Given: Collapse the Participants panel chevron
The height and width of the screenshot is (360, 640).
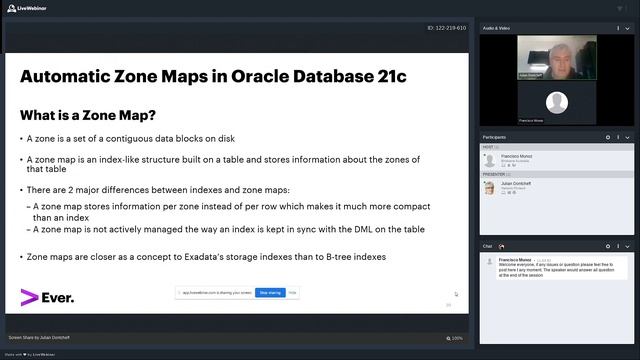Looking at the screenshot, I should pos(627,138).
